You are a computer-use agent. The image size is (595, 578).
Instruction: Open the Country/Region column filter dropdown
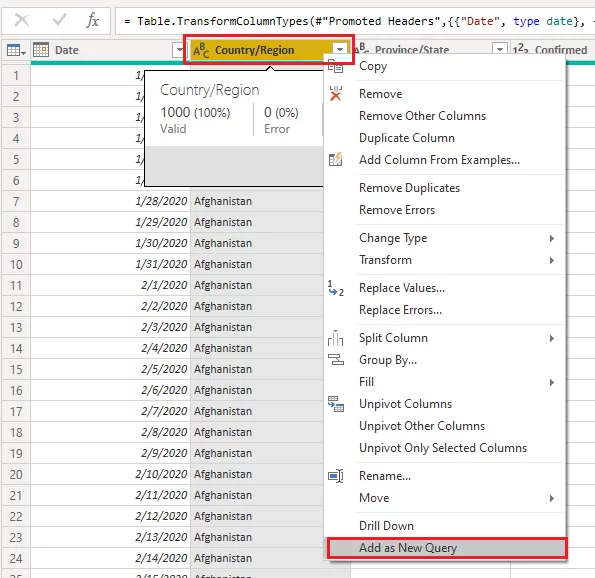[340, 49]
